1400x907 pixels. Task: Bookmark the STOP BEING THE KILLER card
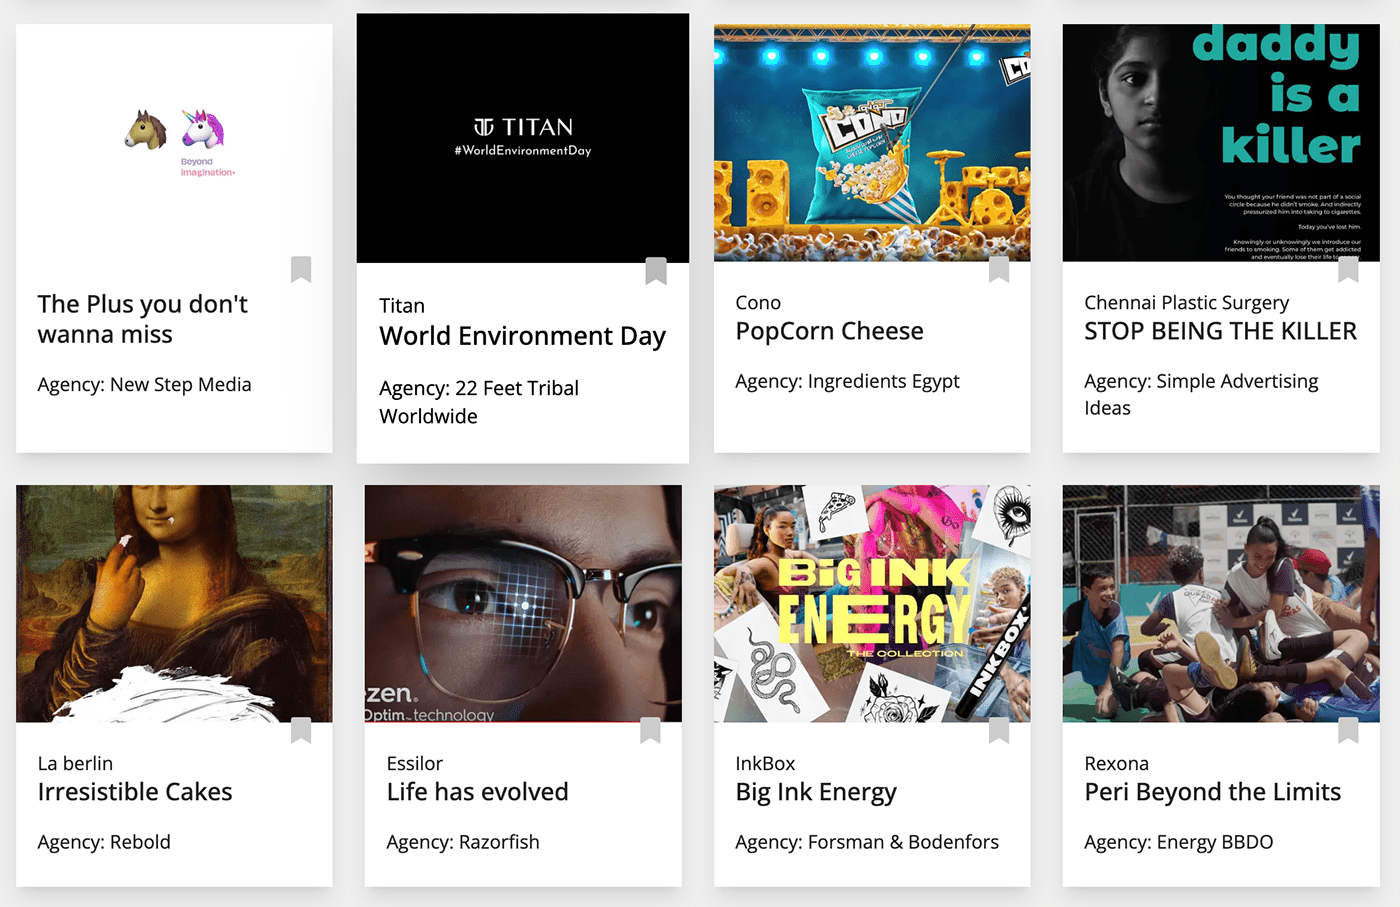tap(1348, 269)
